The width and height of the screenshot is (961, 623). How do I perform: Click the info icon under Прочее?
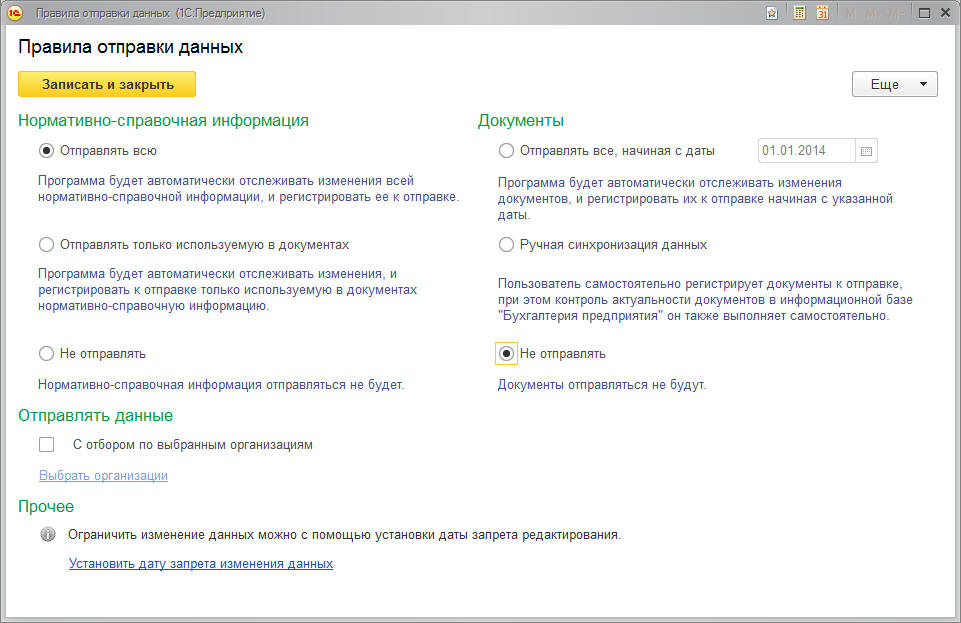[47, 535]
